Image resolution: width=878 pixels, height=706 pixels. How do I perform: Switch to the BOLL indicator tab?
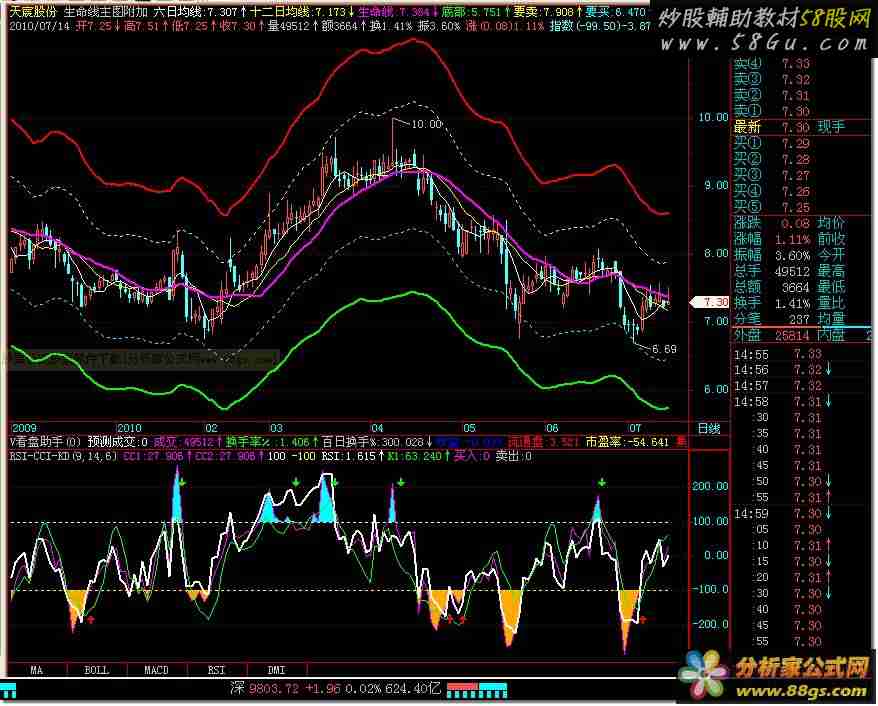click(x=97, y=670)
